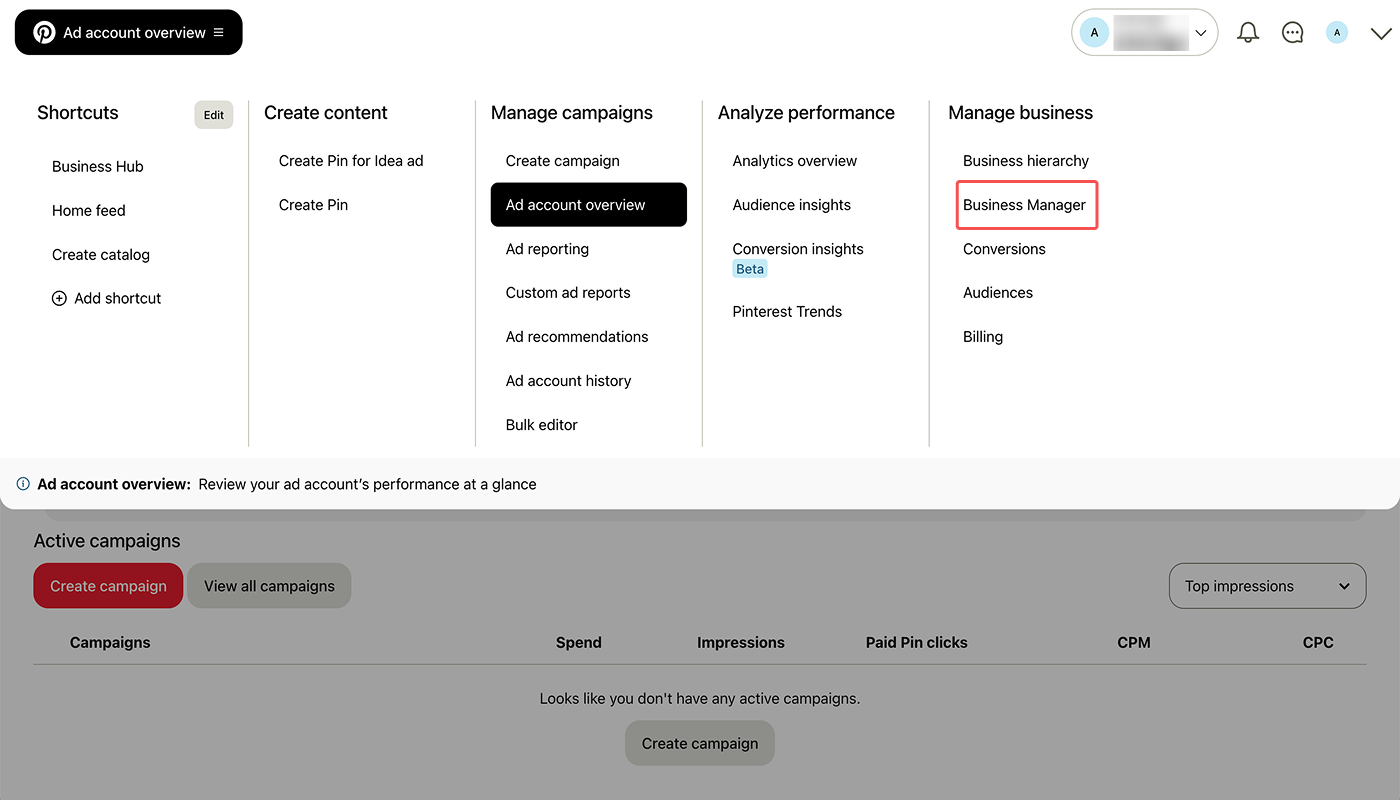Open the messages chat bubble icon
Viewport: 1400px width, 800px height.
(1293, 33)
